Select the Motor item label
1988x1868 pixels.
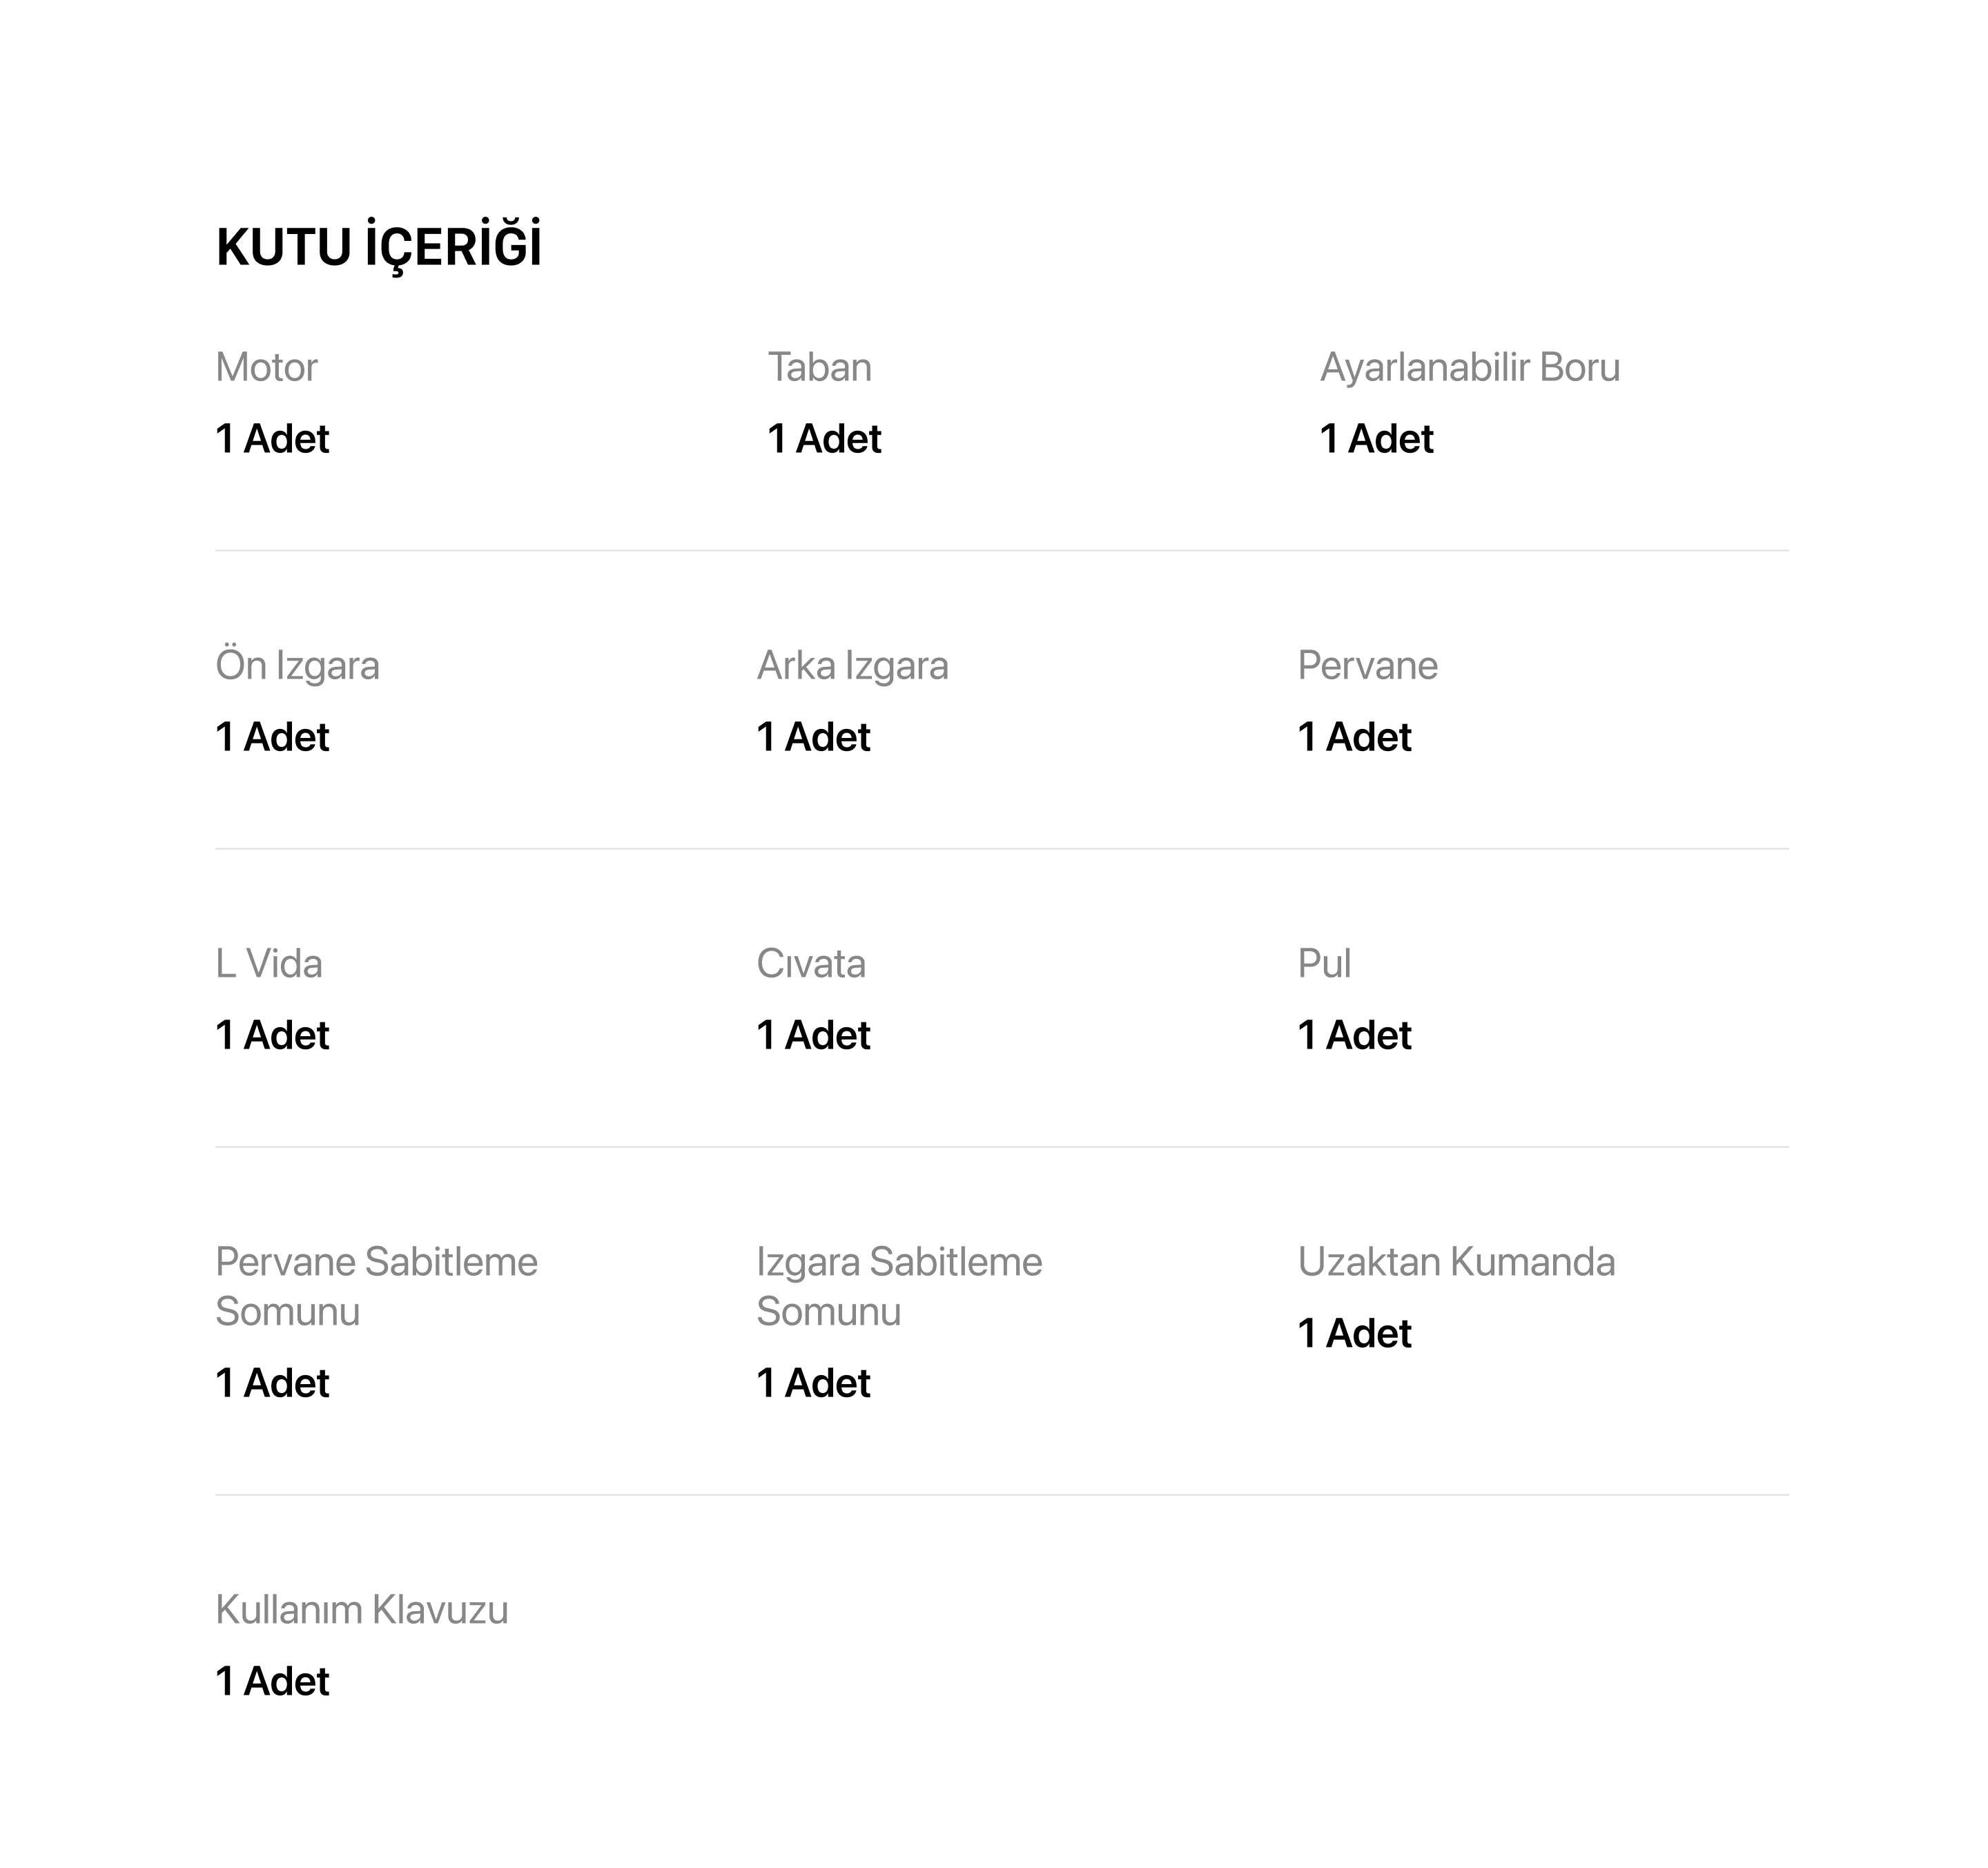[x=266, y=367]
